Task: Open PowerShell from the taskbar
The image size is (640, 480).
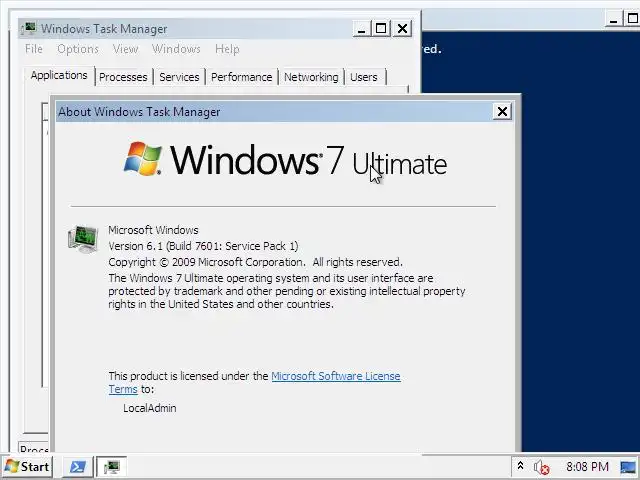Action: [x=78, y=467]
